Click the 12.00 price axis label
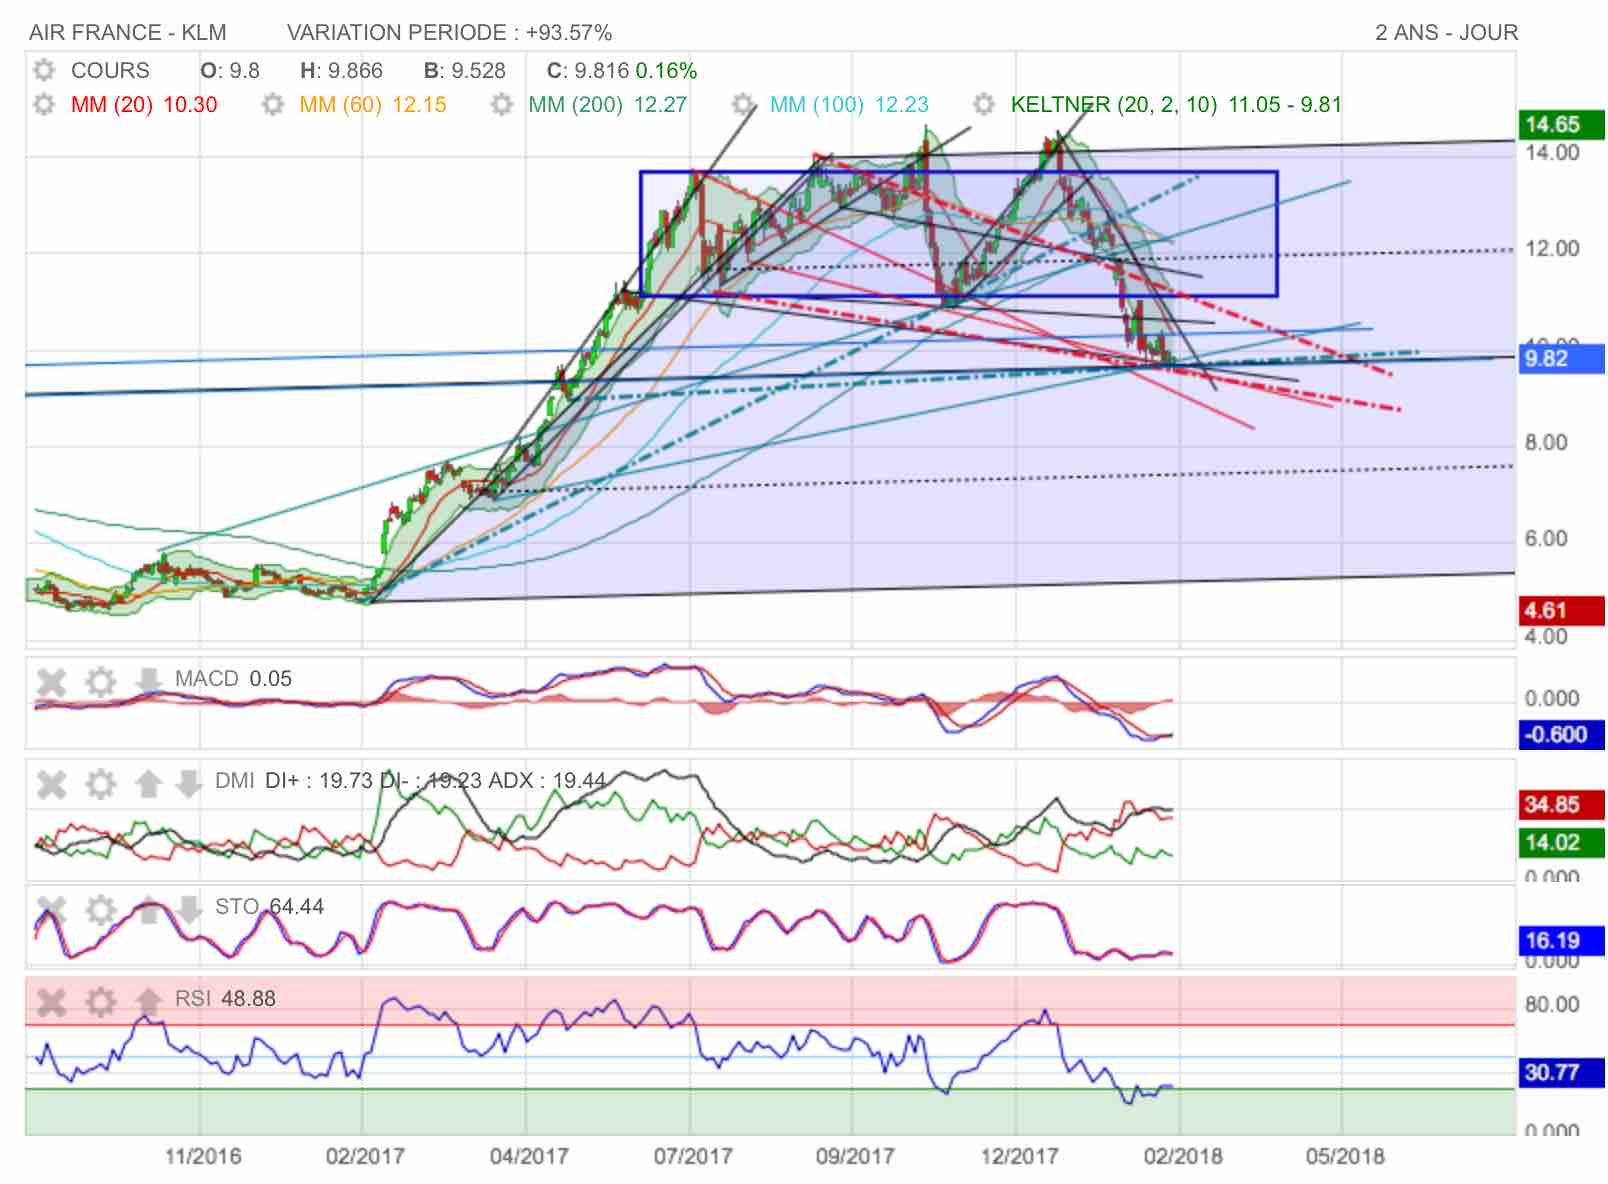This screenshot has height=1184, width=1608. pos(1552,249)
